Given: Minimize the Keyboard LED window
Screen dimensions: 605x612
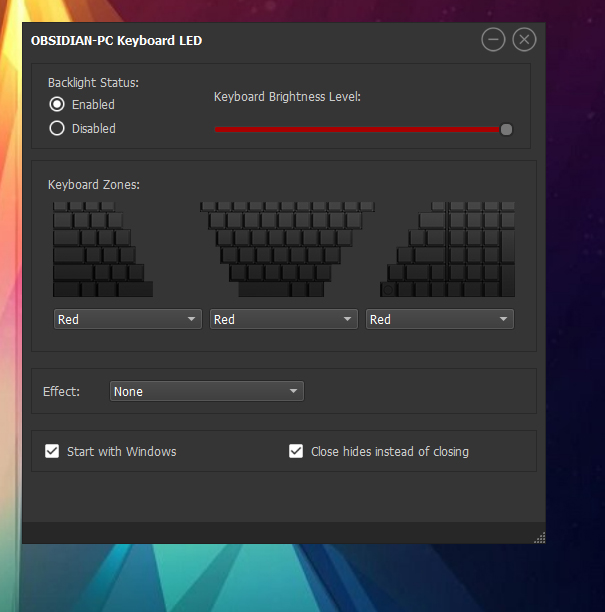Looking at the screenshot, I should pyautogui.click(x=493, y=39).
